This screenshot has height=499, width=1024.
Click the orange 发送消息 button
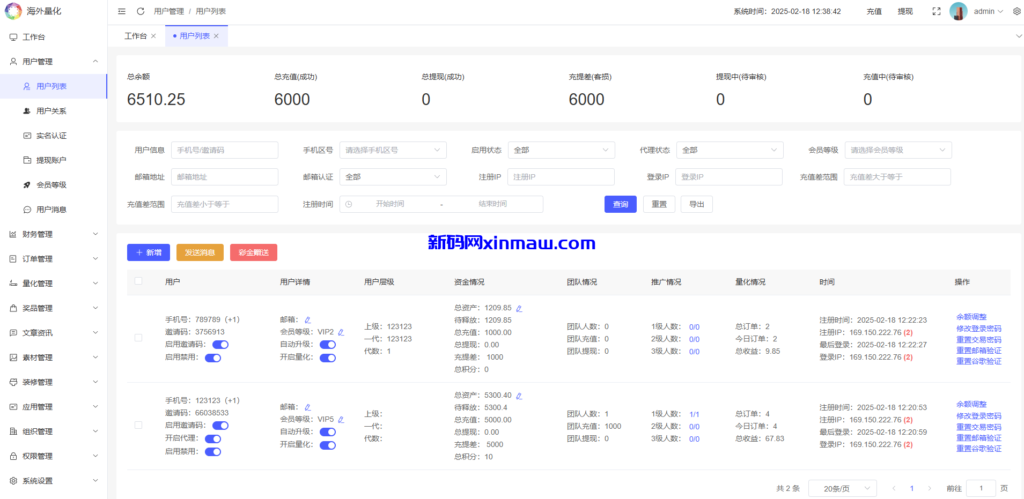(x=199, y=253)
